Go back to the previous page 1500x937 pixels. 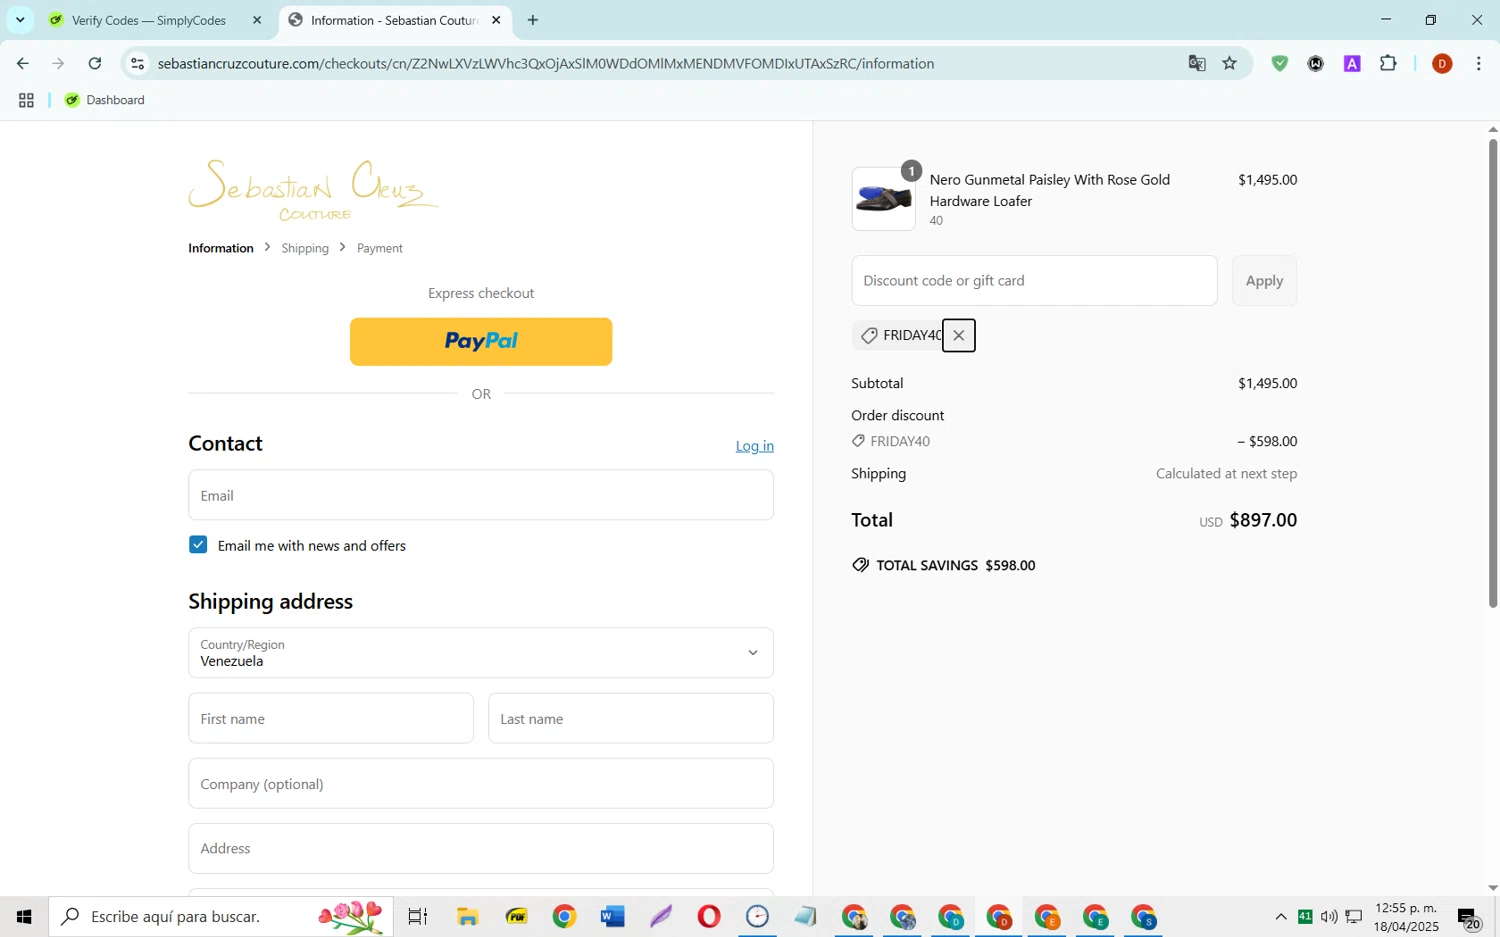pos(22,63)
